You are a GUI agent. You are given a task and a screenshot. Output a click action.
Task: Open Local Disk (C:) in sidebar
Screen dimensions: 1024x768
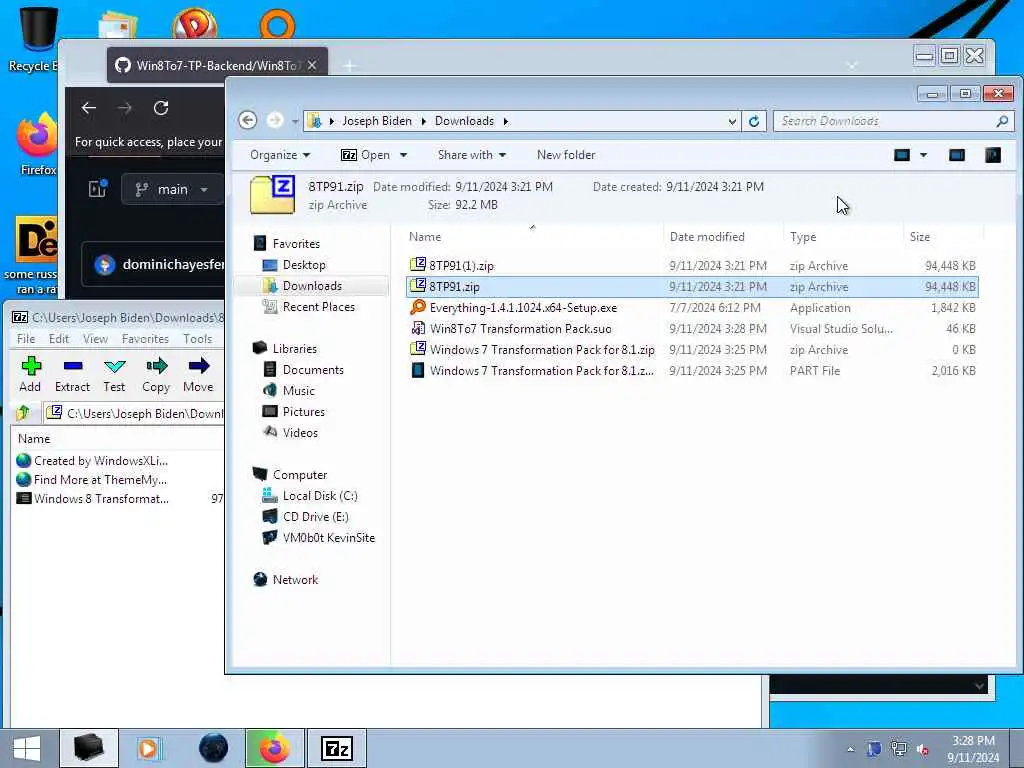click(319, 496)
